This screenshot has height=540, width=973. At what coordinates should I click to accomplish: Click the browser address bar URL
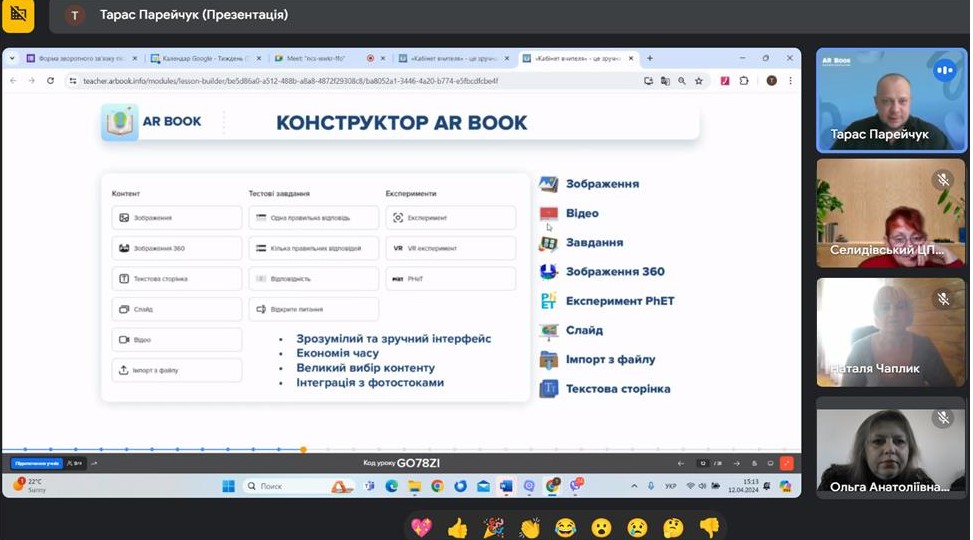click(x=290, y=81)
